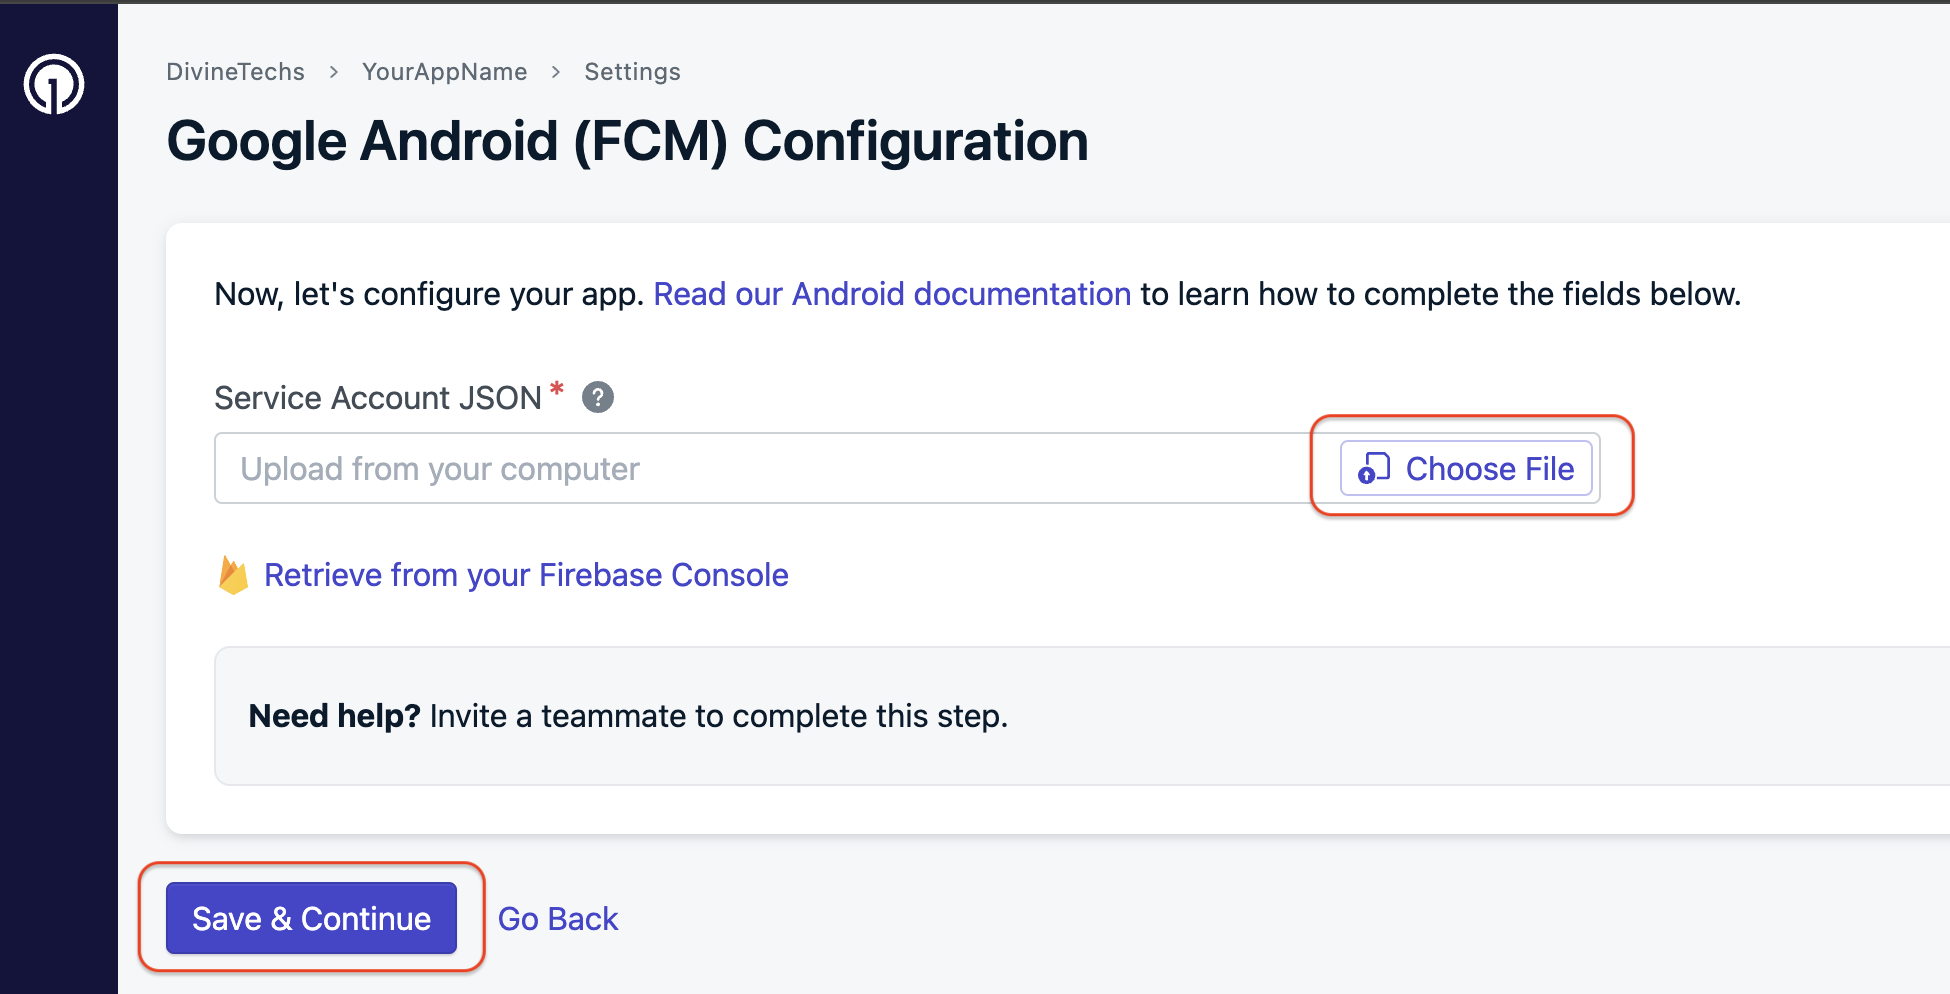Go to YourAppName breadcrumb
1950x994 pixels.
445,72
